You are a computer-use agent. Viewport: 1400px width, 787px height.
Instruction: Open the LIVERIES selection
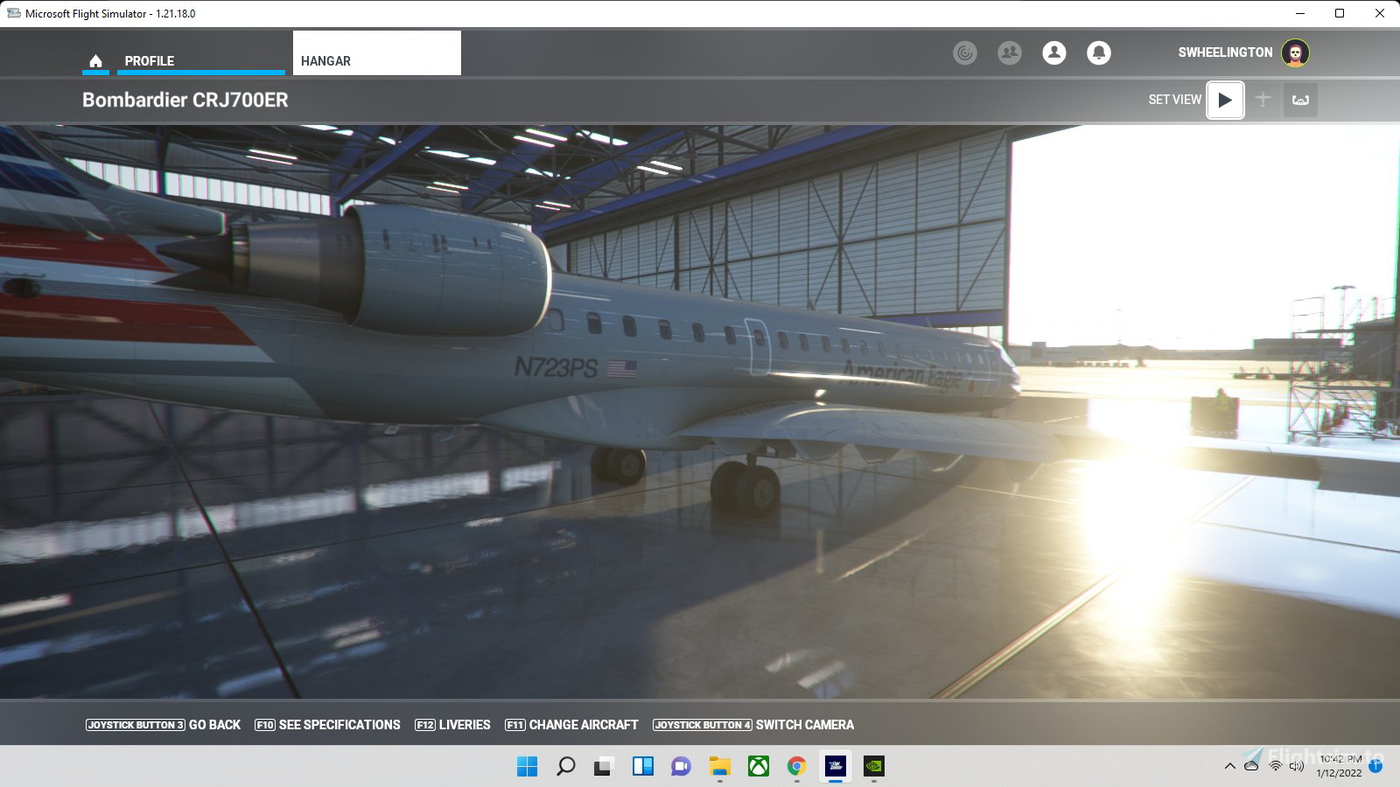point(464,724)
